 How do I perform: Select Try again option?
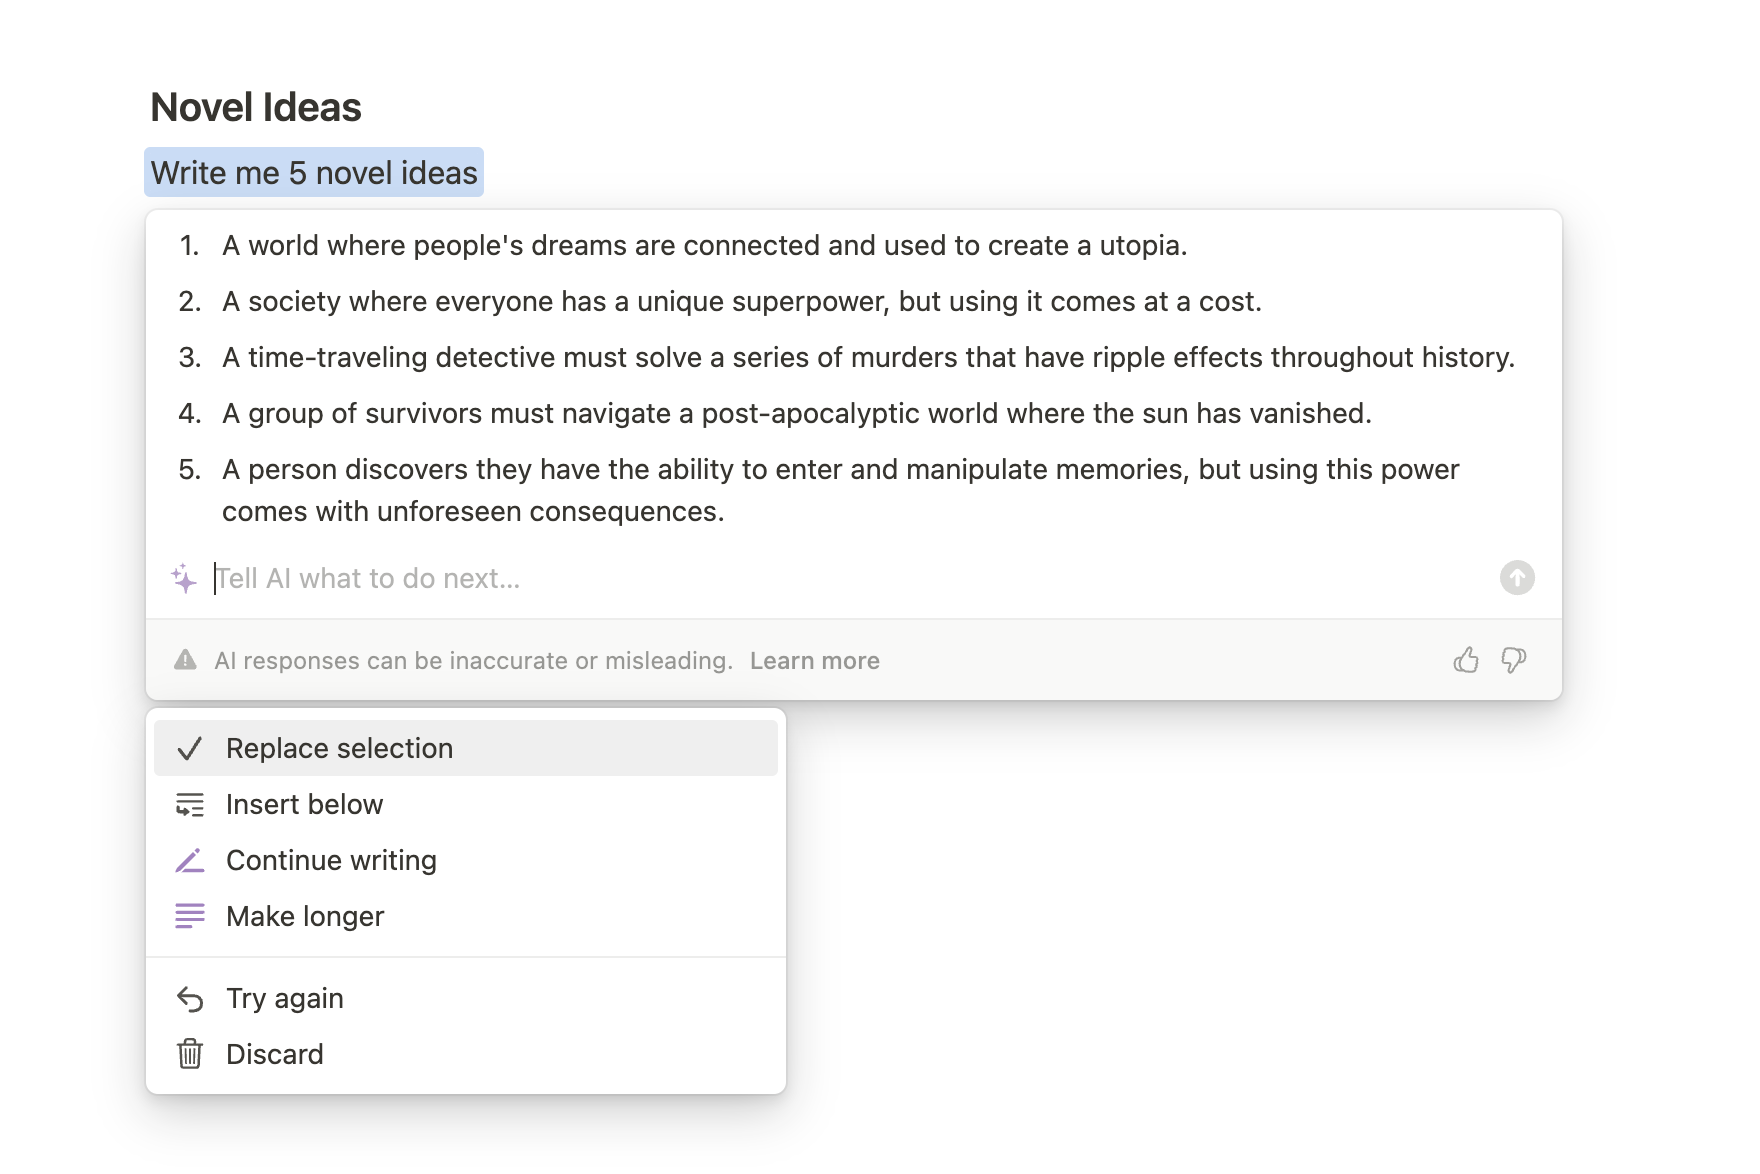(x=466, y=998)
